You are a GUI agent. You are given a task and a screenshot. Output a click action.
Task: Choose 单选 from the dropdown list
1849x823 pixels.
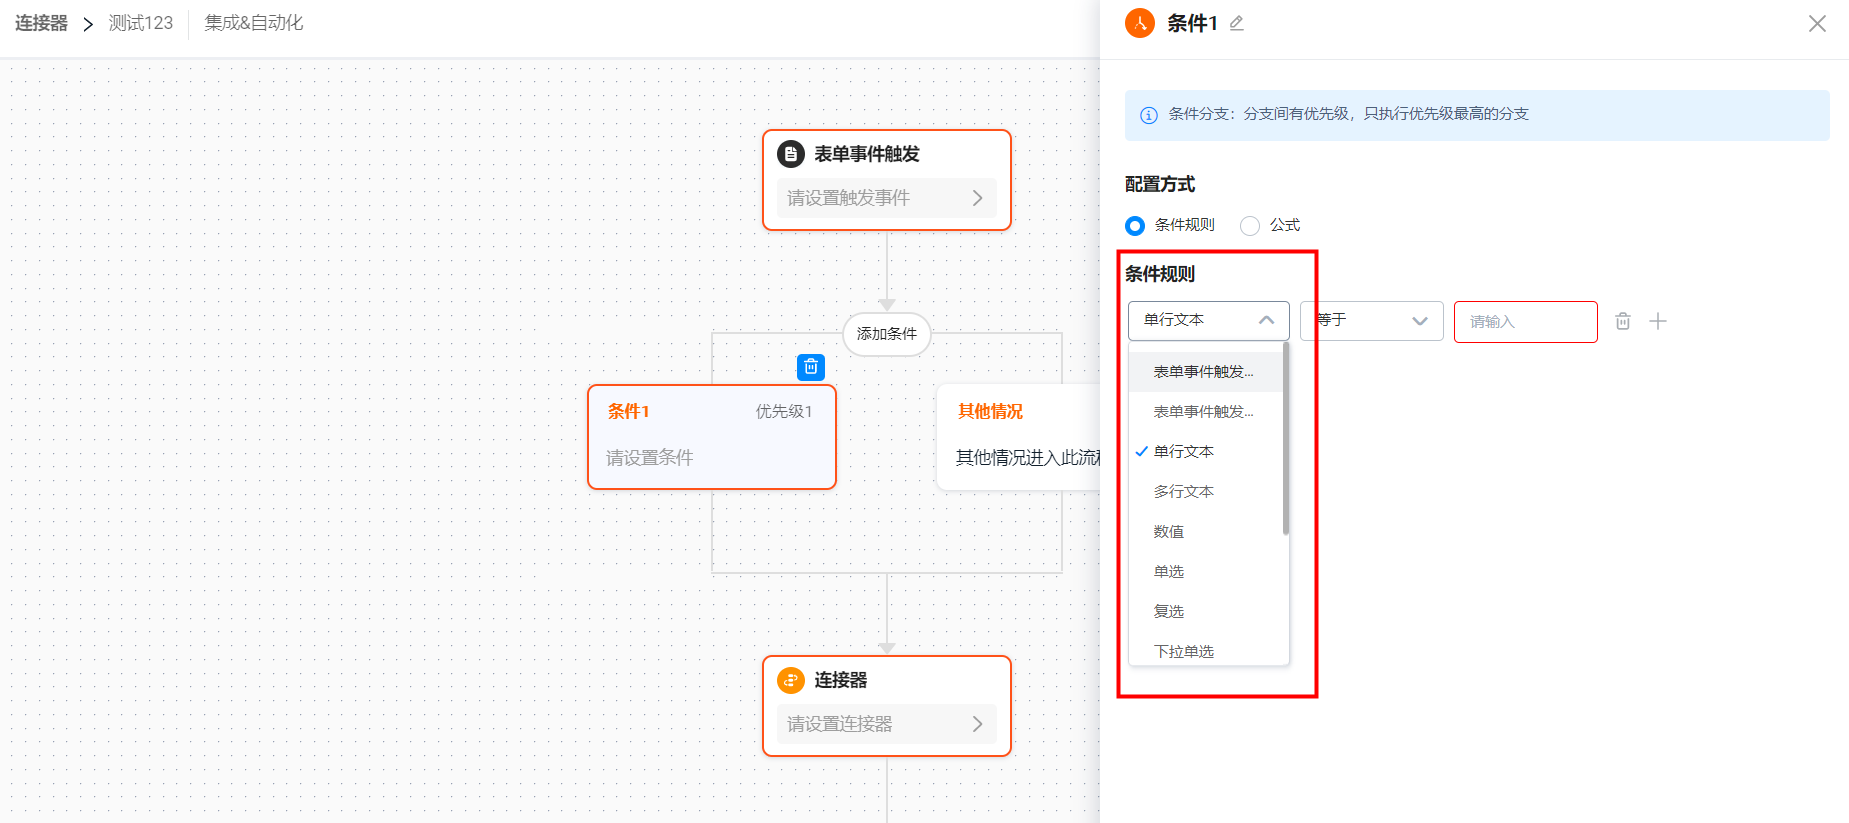tap(1206, 572)
